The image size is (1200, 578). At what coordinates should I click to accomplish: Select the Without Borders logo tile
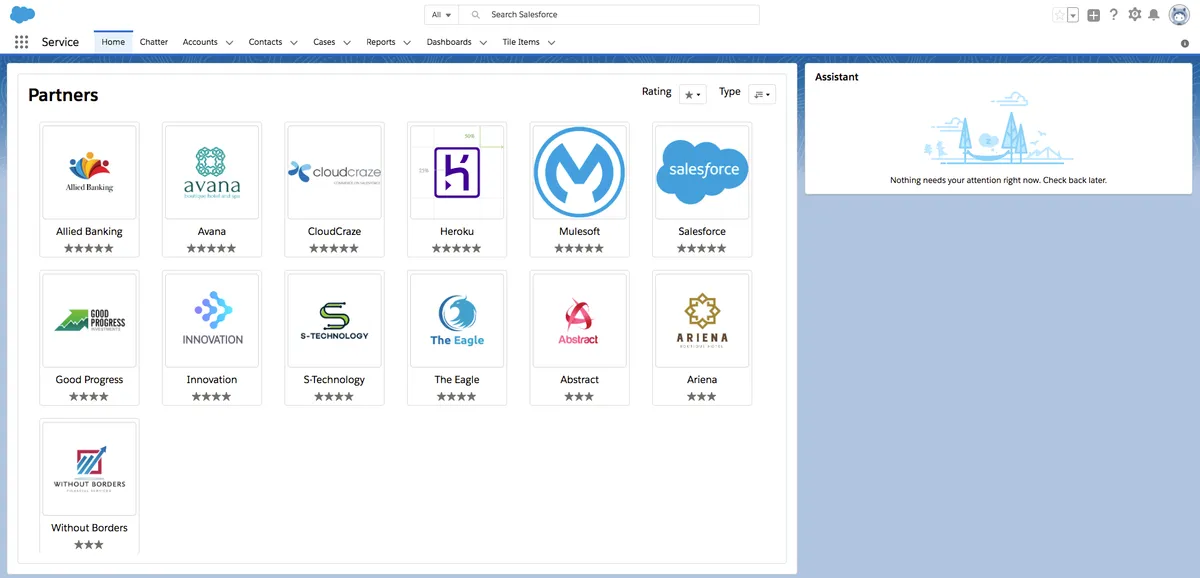[90, 468]
